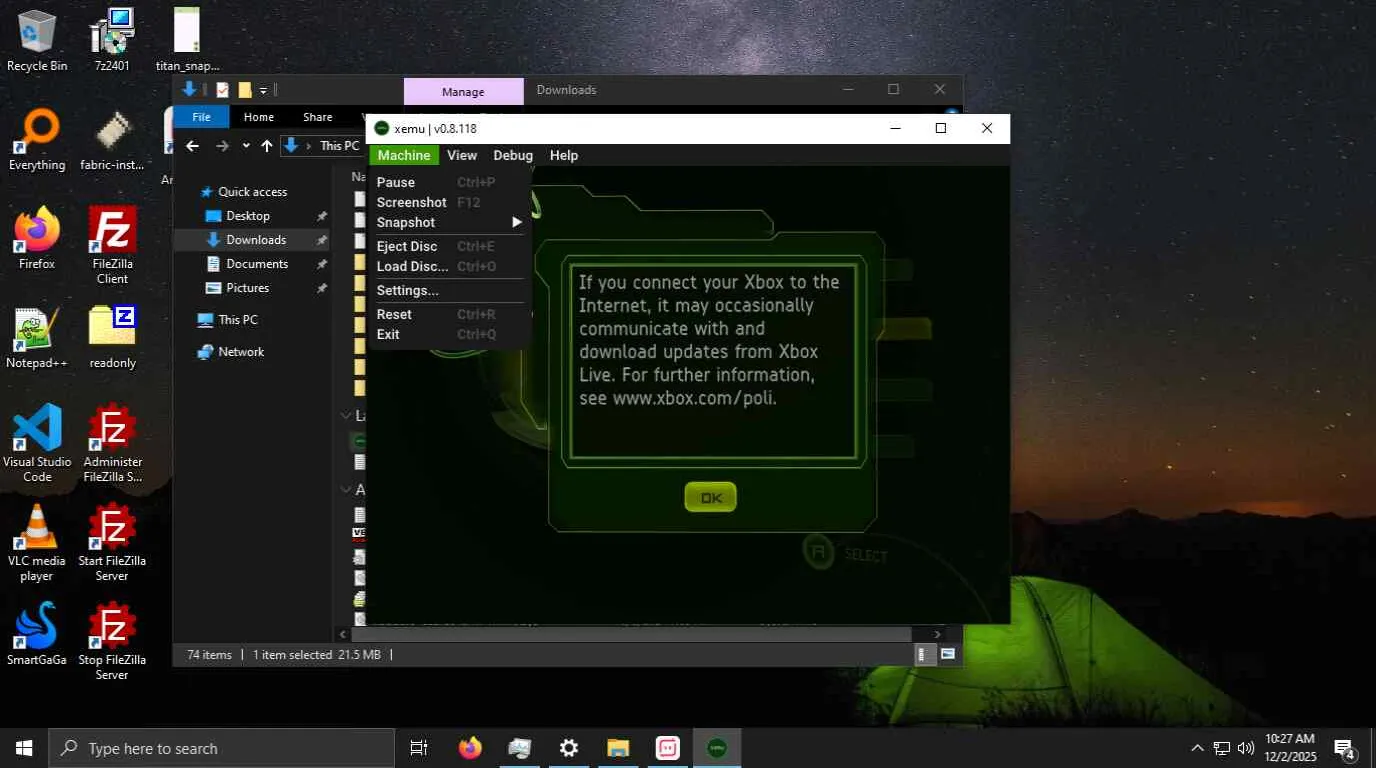The image size is (1376, 768).
Task: Click the Explorer back arrow
Action: 193,146
